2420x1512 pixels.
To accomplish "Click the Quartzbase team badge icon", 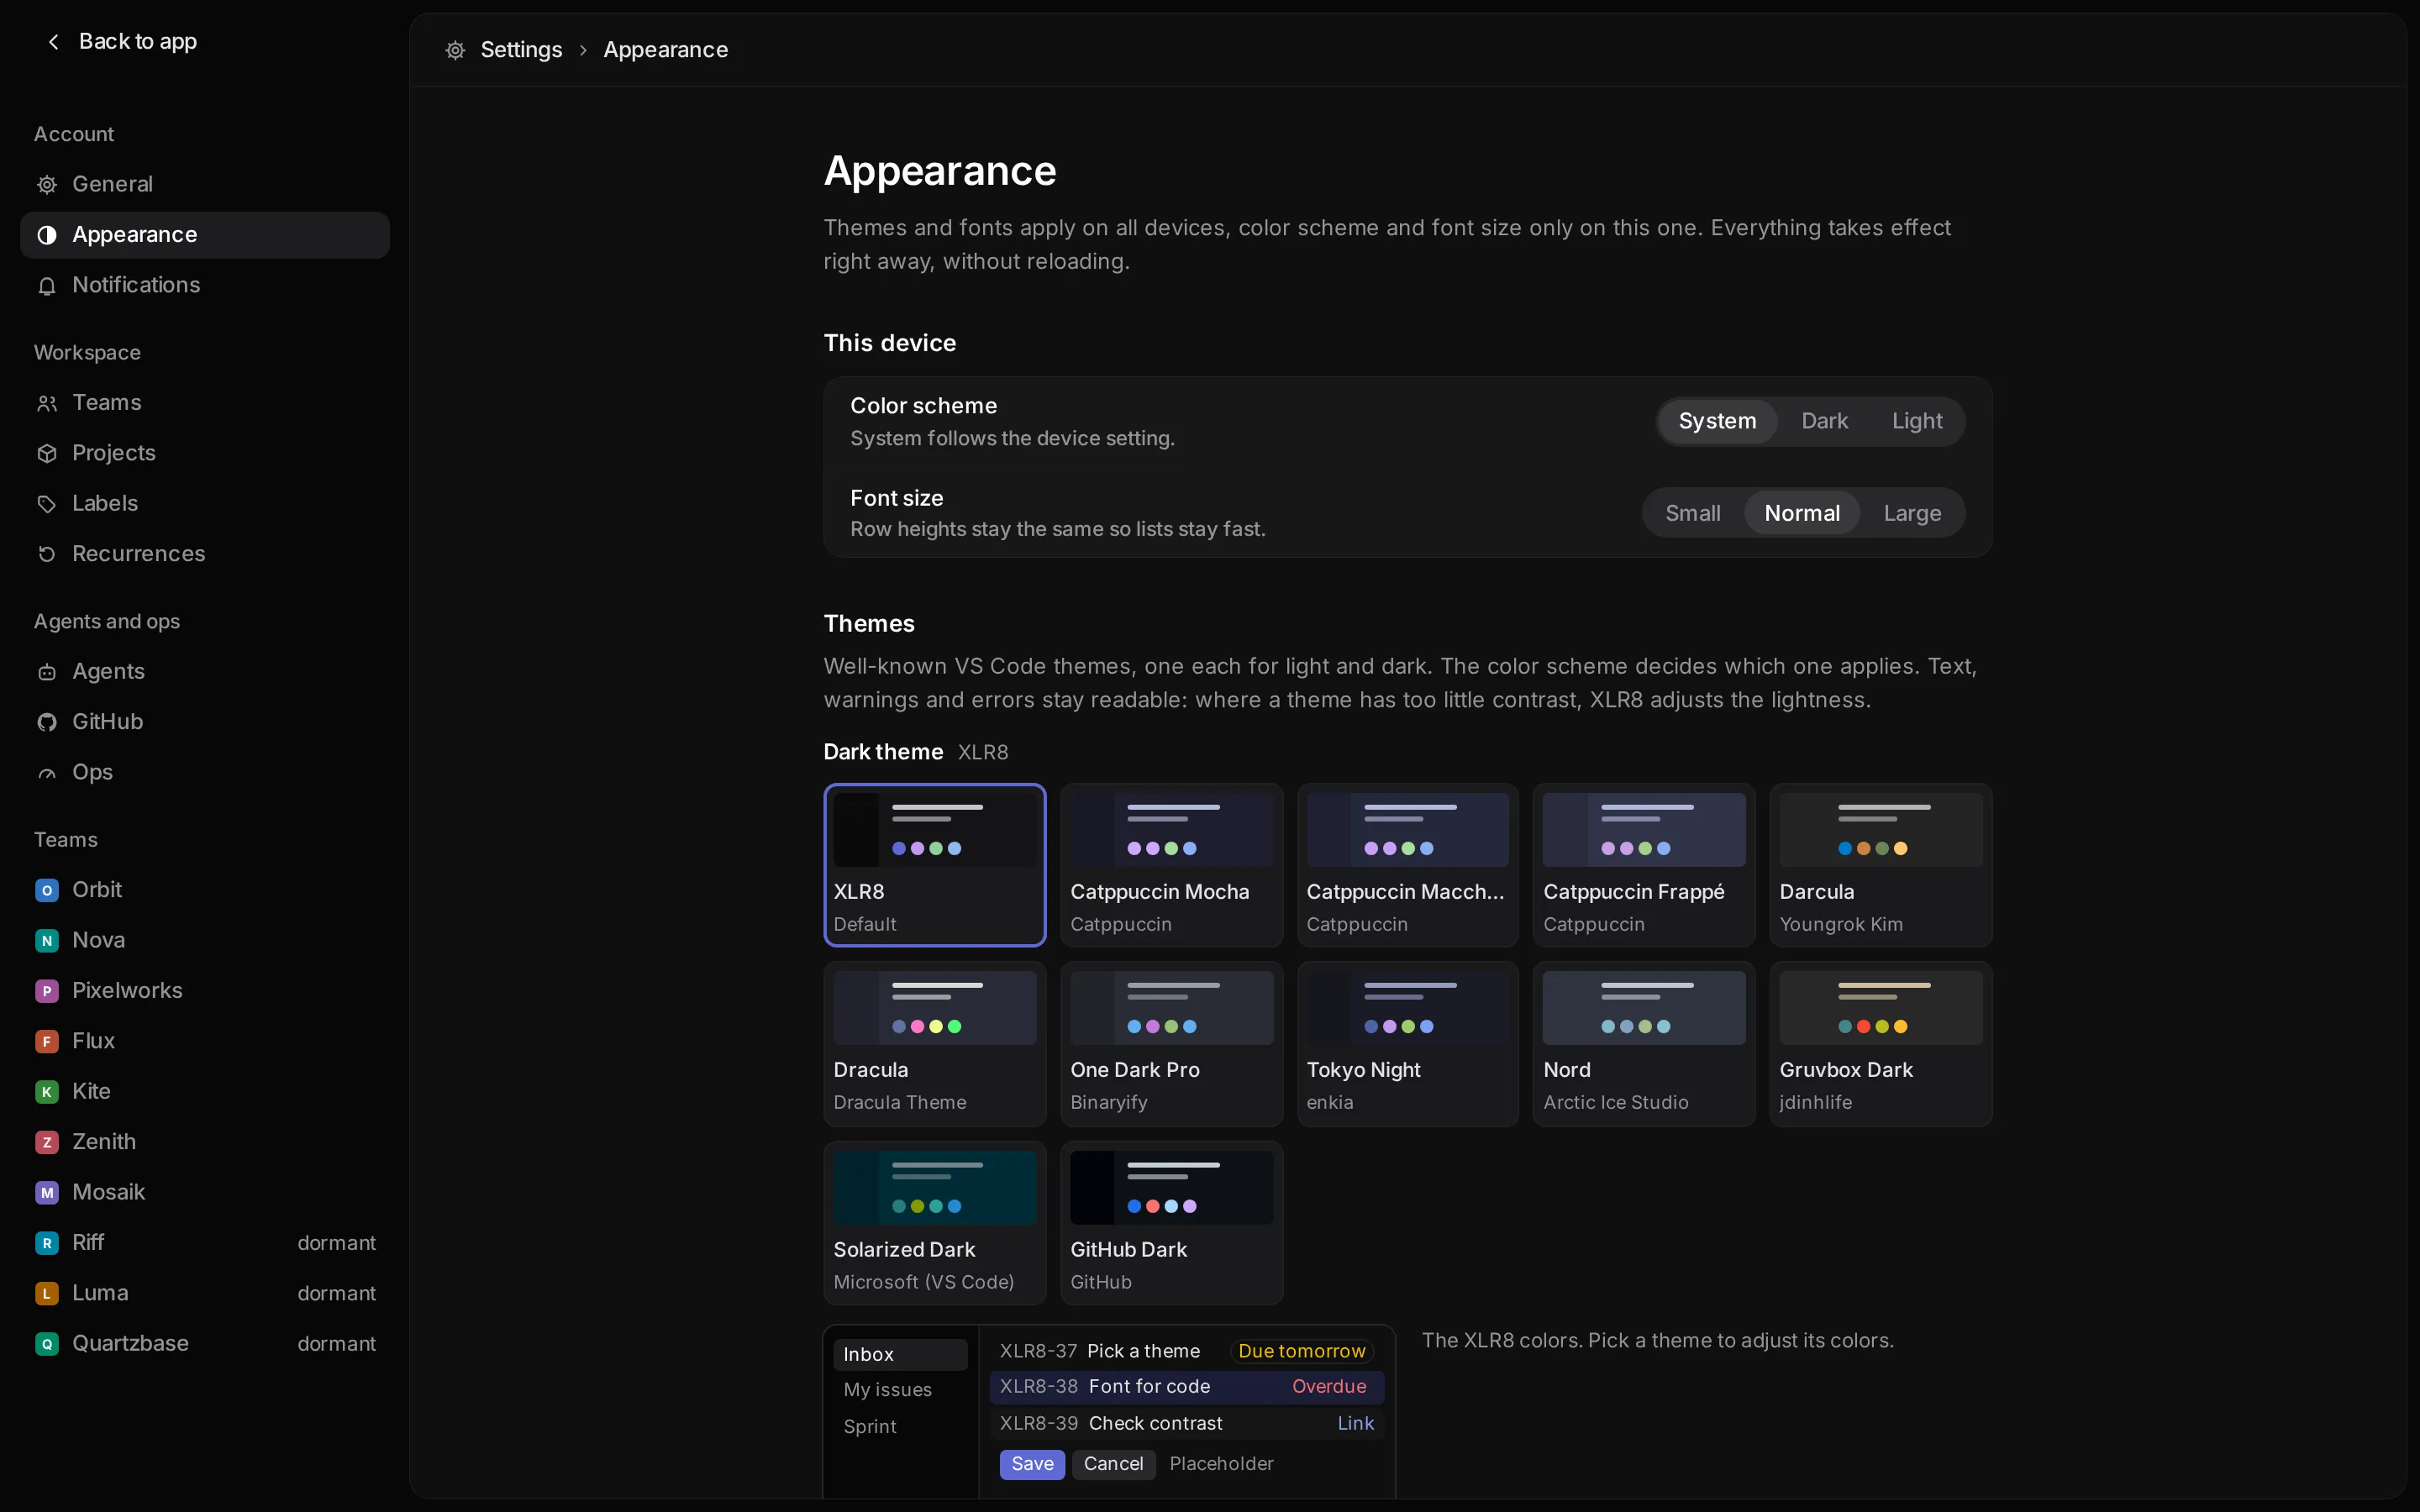I will (x=47, y=1344).
